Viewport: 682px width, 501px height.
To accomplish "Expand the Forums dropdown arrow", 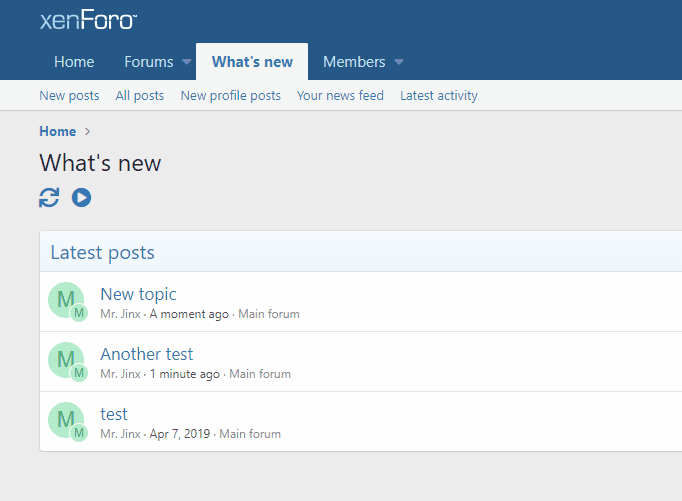I will click(x=186, y=62).
